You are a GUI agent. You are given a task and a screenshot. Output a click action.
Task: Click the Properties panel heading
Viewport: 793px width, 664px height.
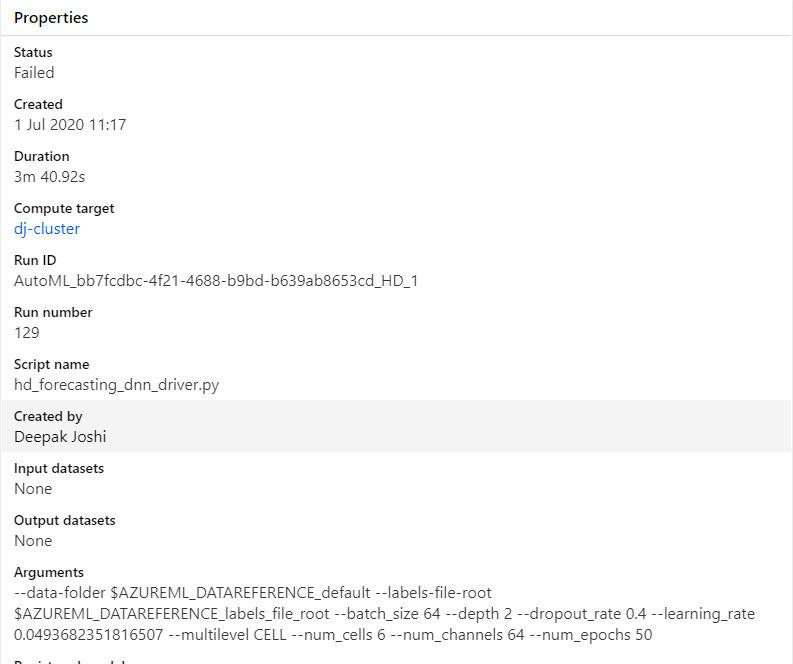pyautogui.click(x=51, y=18)
